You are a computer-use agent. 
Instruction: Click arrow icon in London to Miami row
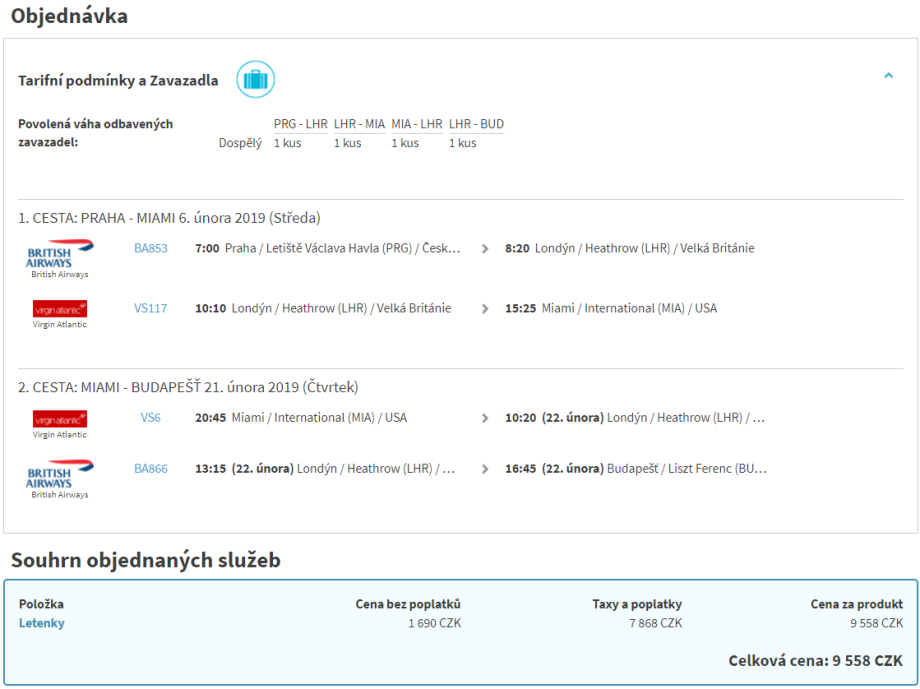pos(485,309)
